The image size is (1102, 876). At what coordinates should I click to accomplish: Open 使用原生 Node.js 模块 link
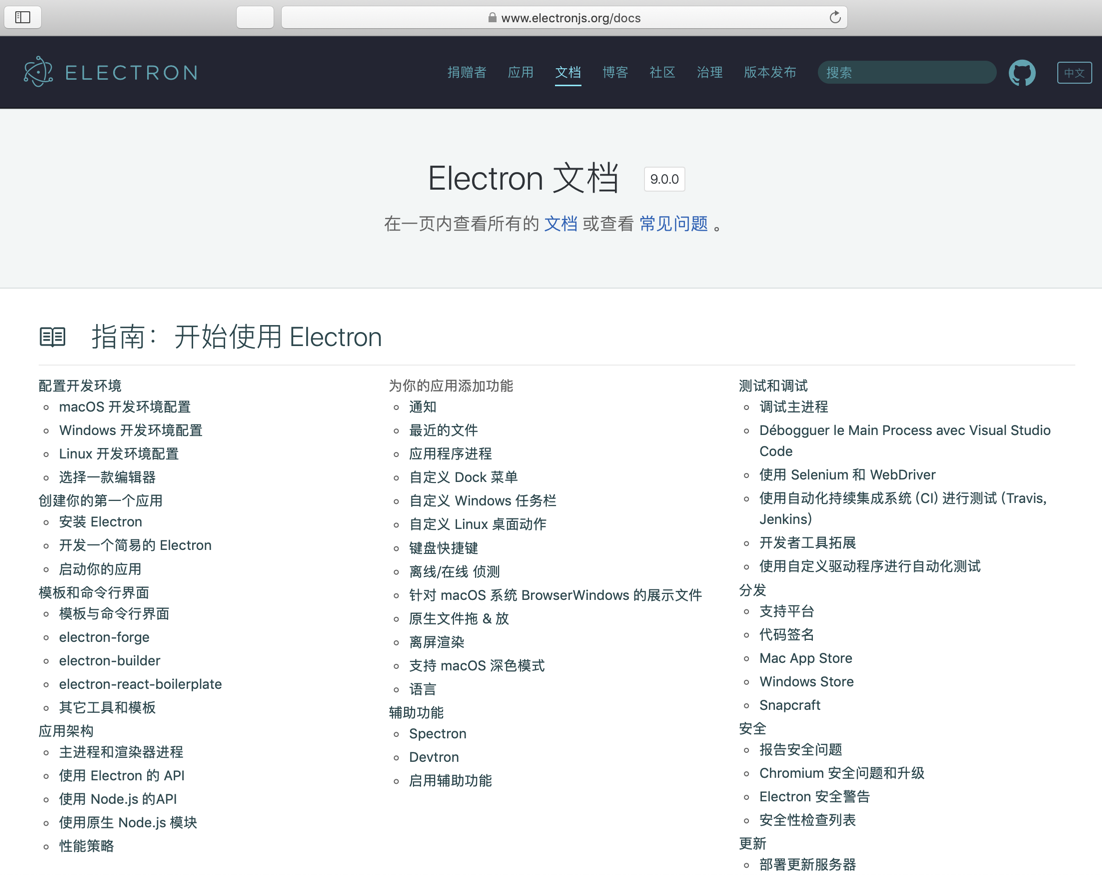[128, 823]
